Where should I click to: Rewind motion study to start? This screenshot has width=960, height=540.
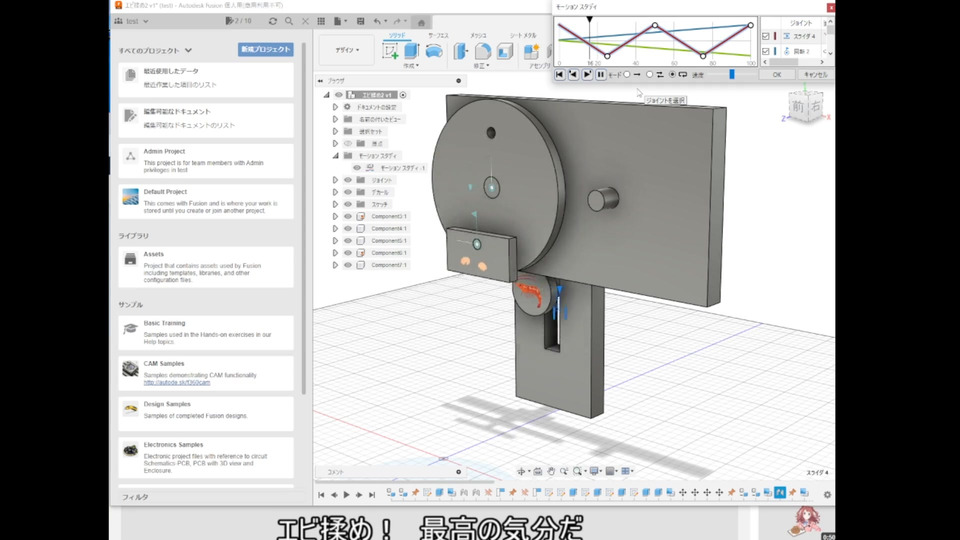pyautogui.click(x=560, y=74)
